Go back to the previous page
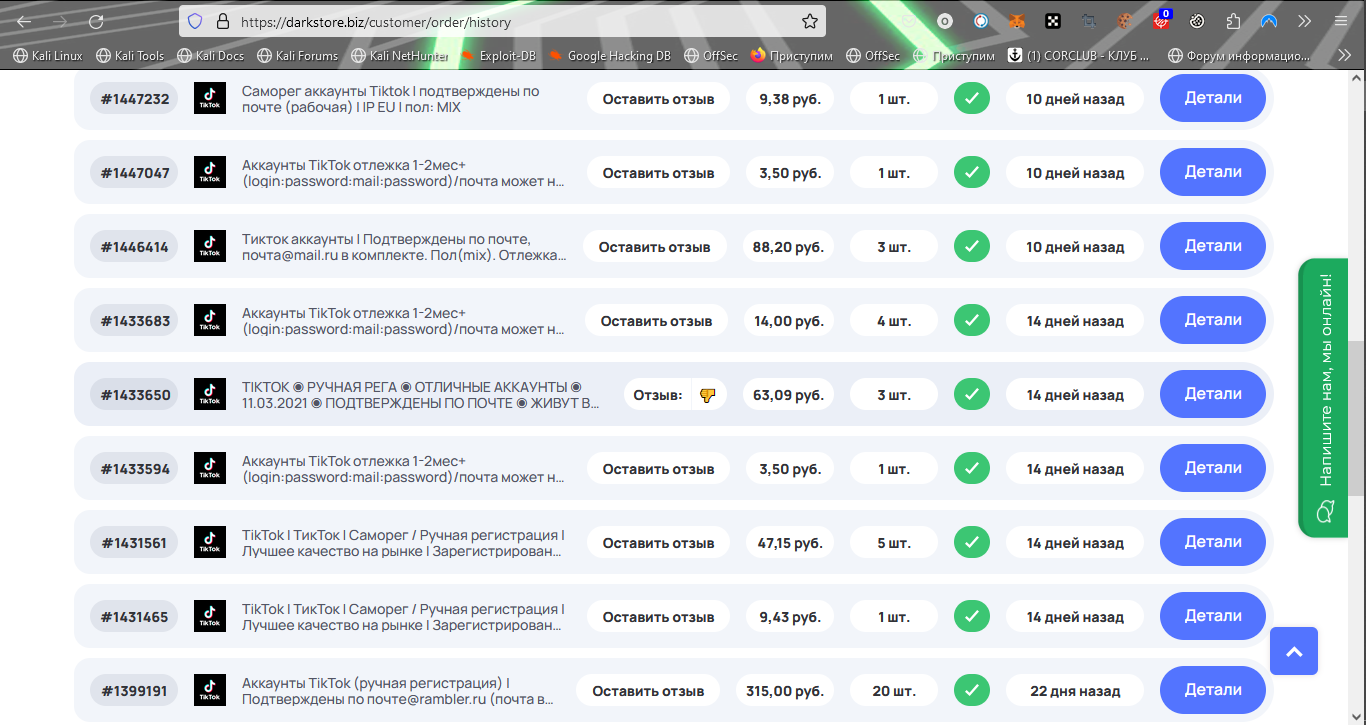 (24, 21)
